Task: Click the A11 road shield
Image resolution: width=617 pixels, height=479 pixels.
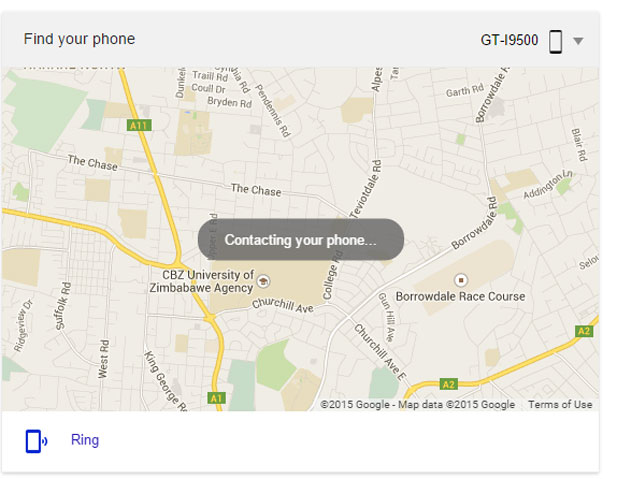Action: (x=139, y=126)
